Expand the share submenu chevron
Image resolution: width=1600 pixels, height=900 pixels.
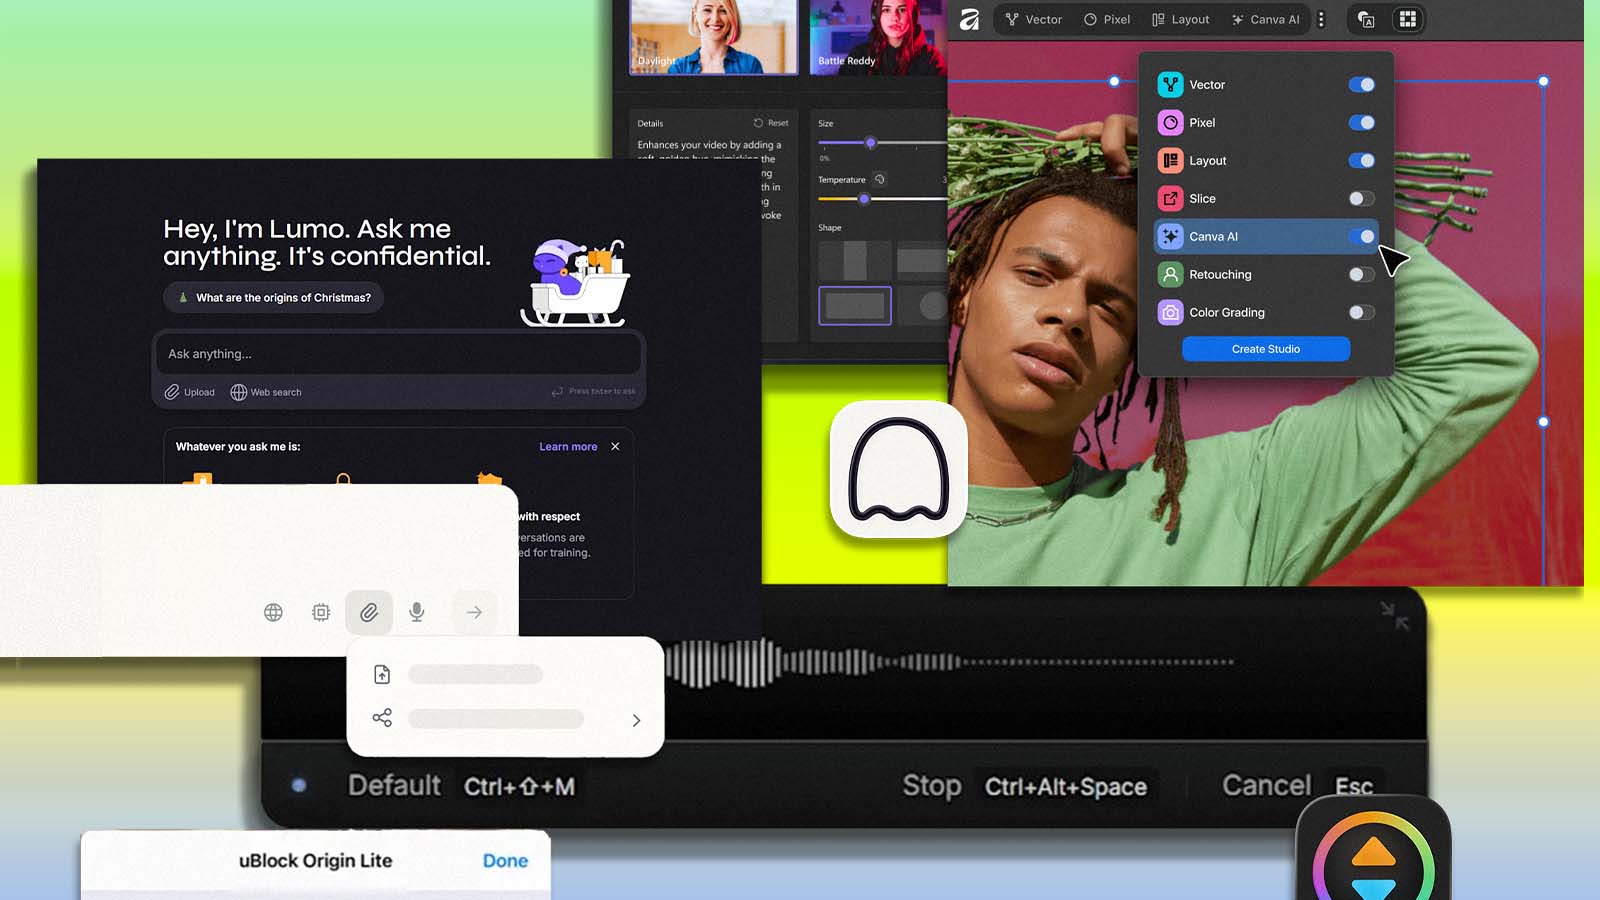pyautogui.click(x=636, y=720)
